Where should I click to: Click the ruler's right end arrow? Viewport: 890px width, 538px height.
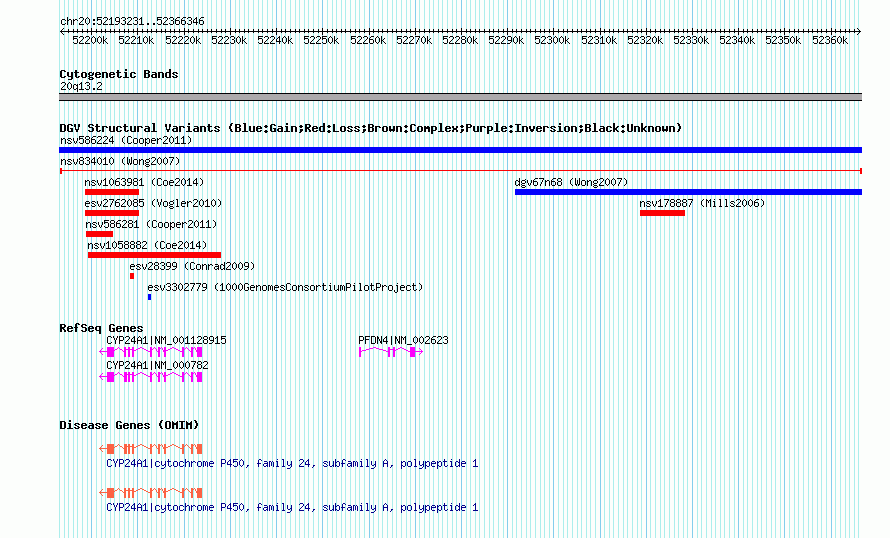click(859, 32)
